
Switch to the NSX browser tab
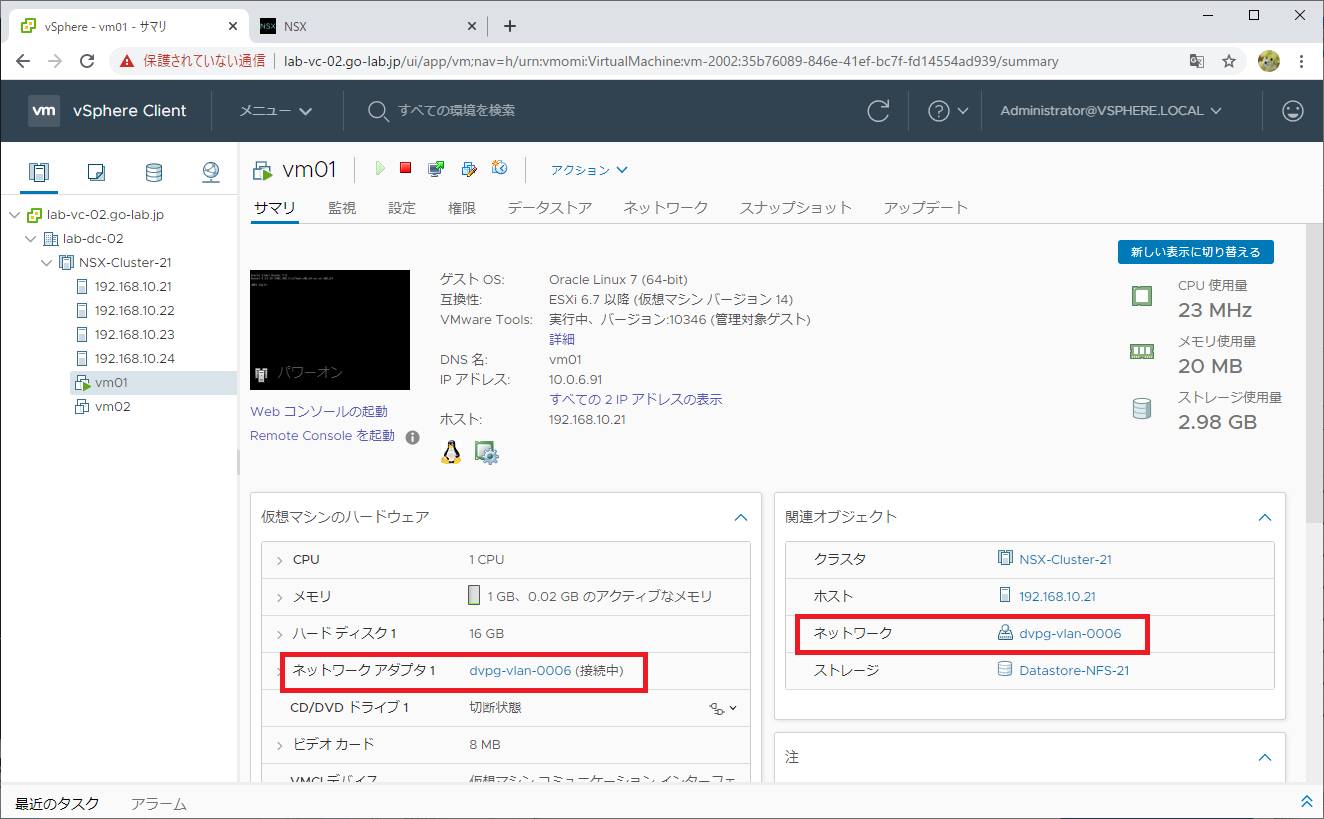click(366, 26)
